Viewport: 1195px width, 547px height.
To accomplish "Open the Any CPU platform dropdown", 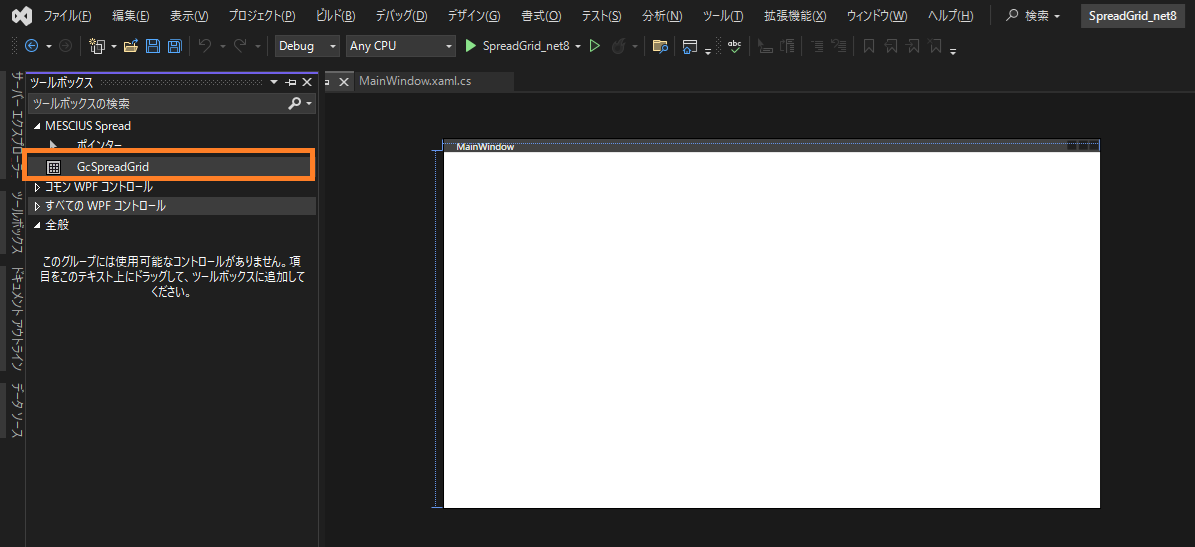I will (x=400, y=46).
